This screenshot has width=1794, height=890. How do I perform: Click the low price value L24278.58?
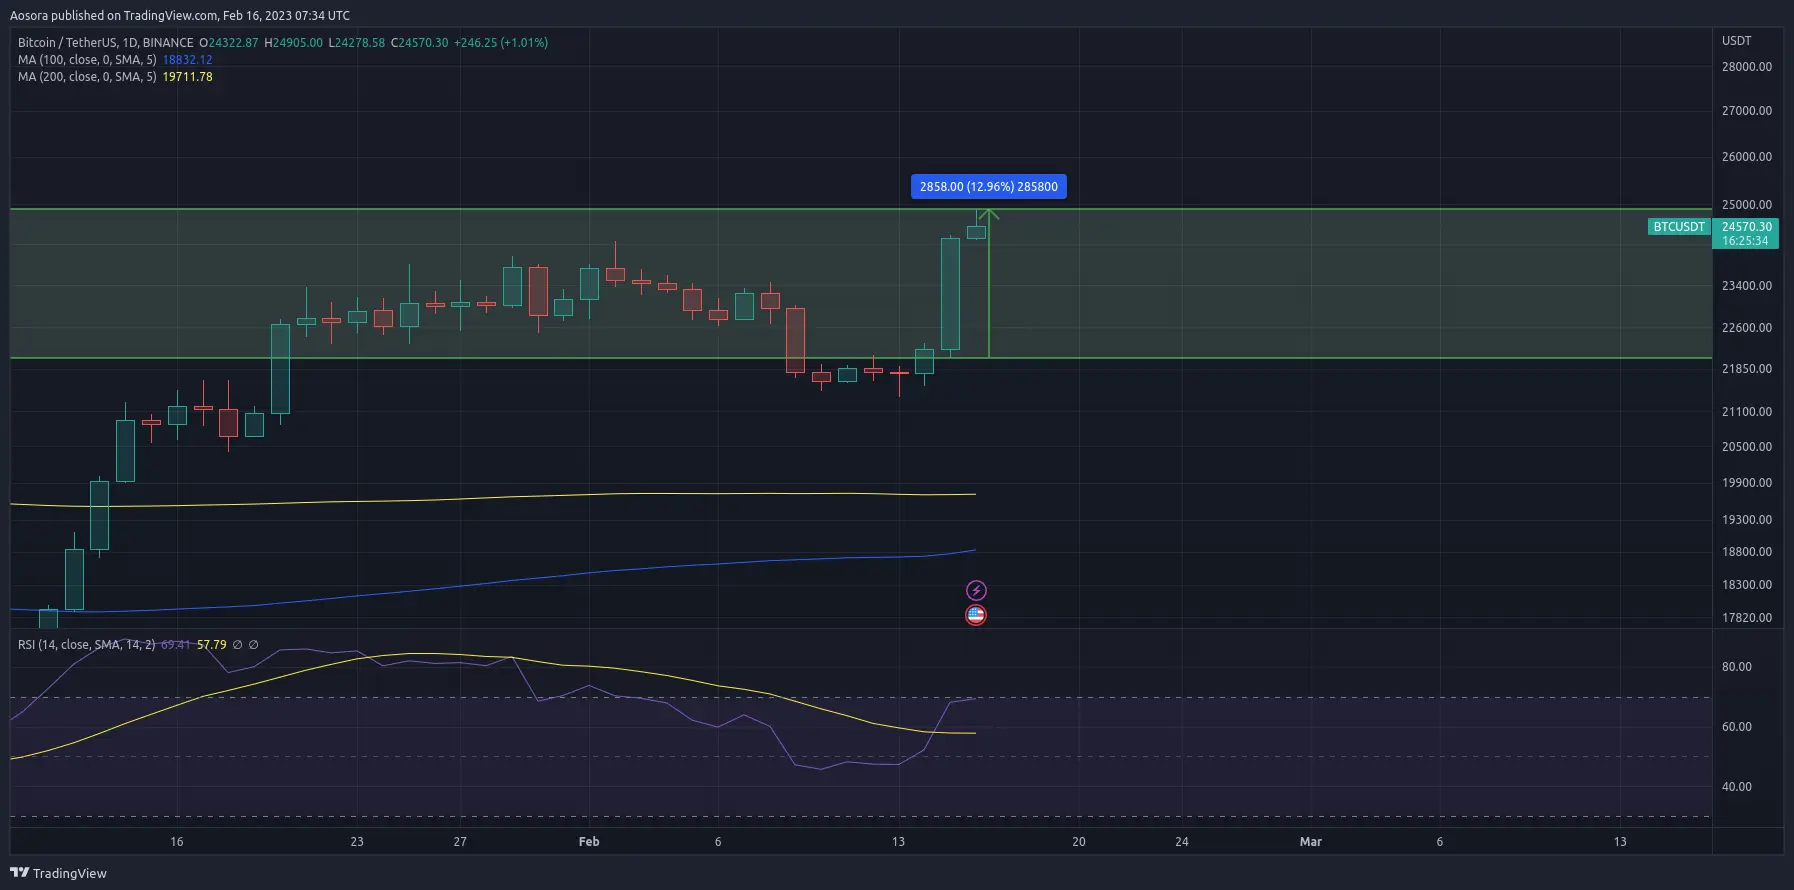[x=357, y=43]
